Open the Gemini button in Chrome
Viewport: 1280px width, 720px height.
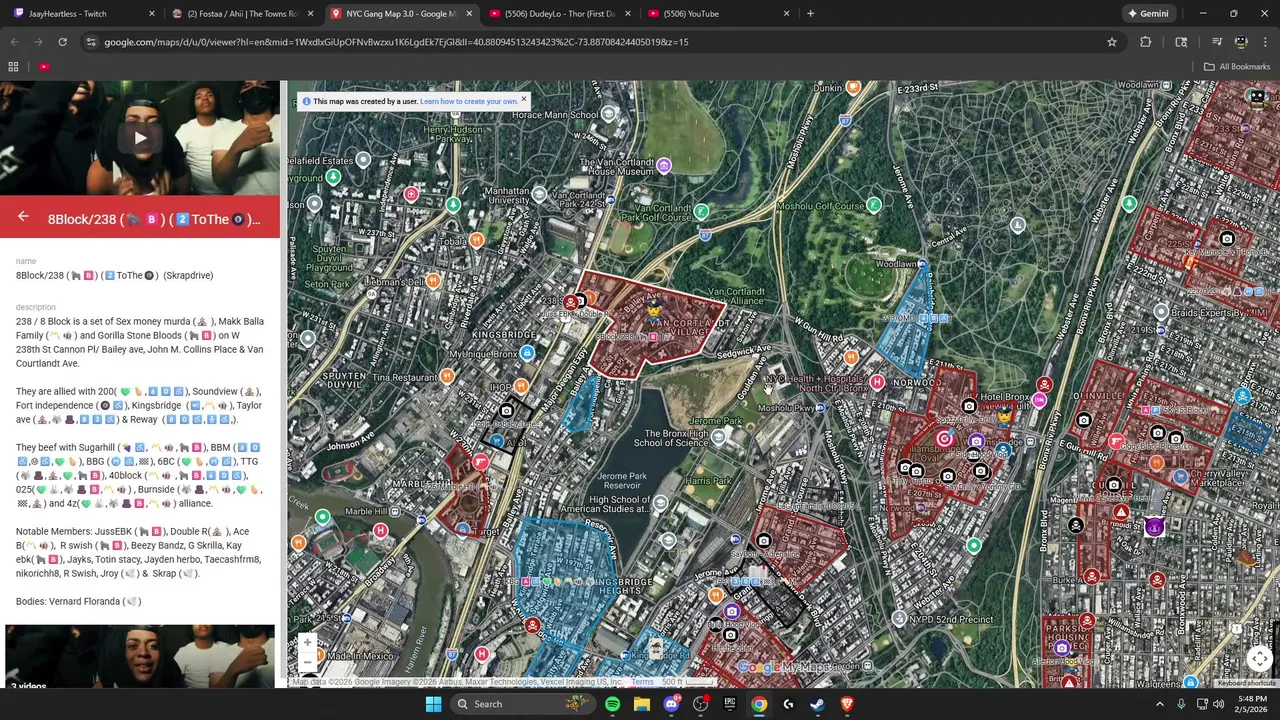(1147, 14)
